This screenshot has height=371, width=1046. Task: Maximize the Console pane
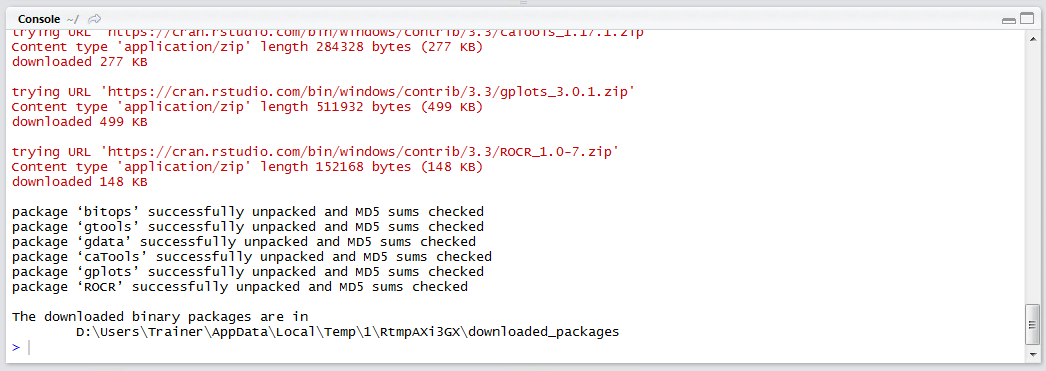1027,19
